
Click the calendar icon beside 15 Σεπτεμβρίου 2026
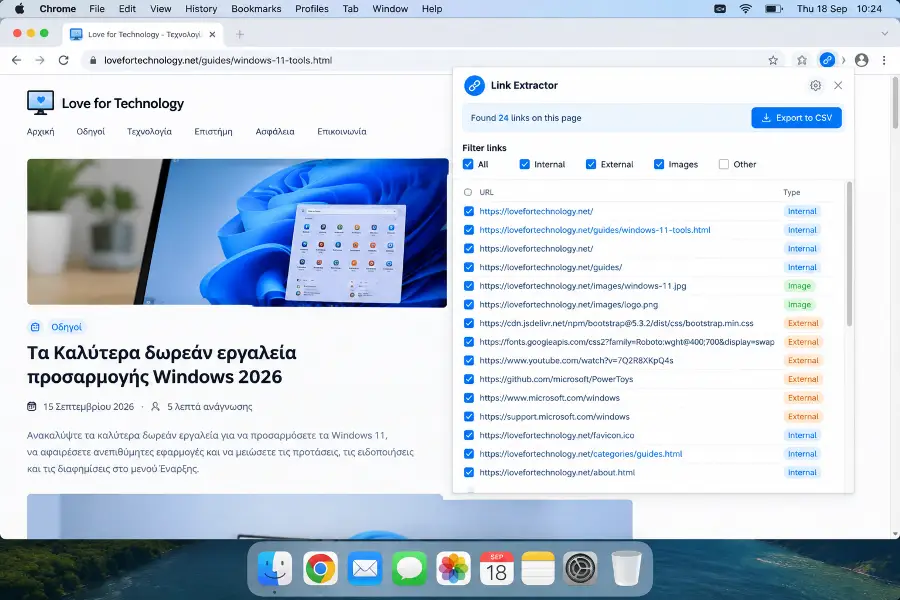pyautogui.click(x=32, y=407)
